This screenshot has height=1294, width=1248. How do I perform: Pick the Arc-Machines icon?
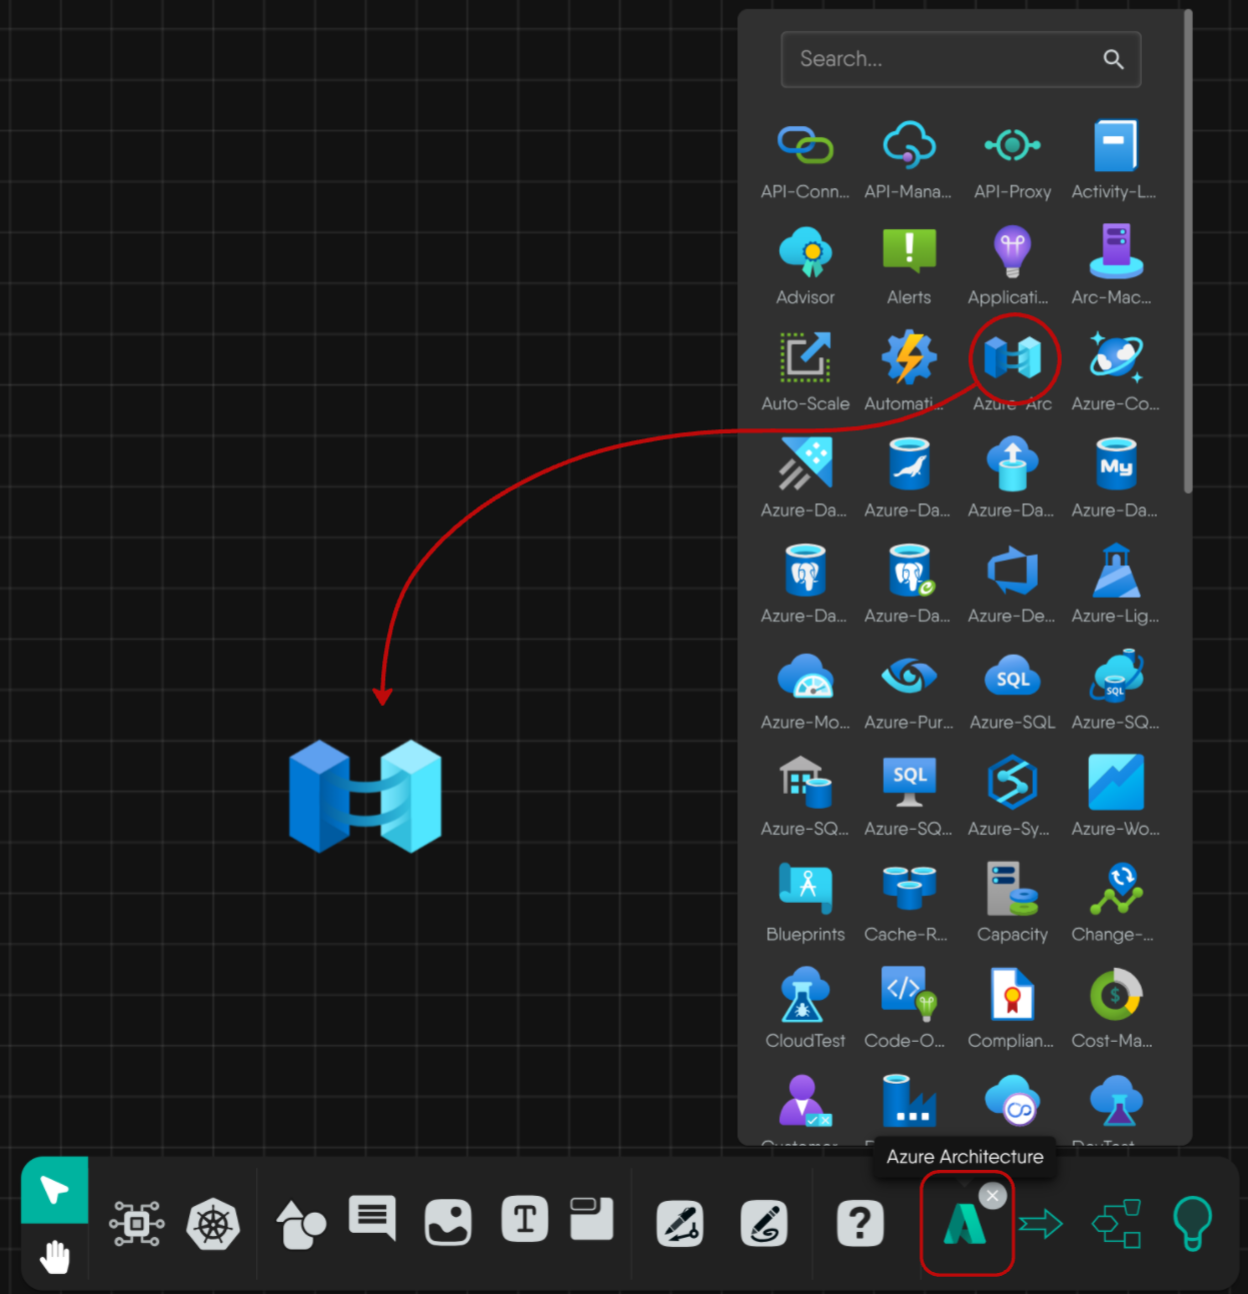pyautogui.click(x=1116, y=251)
